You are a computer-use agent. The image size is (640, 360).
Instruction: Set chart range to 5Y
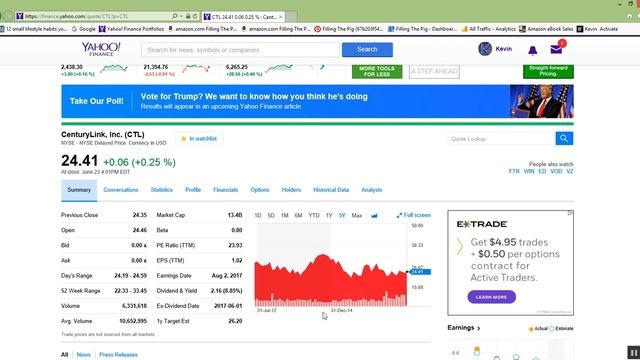[x=342, y=216]
